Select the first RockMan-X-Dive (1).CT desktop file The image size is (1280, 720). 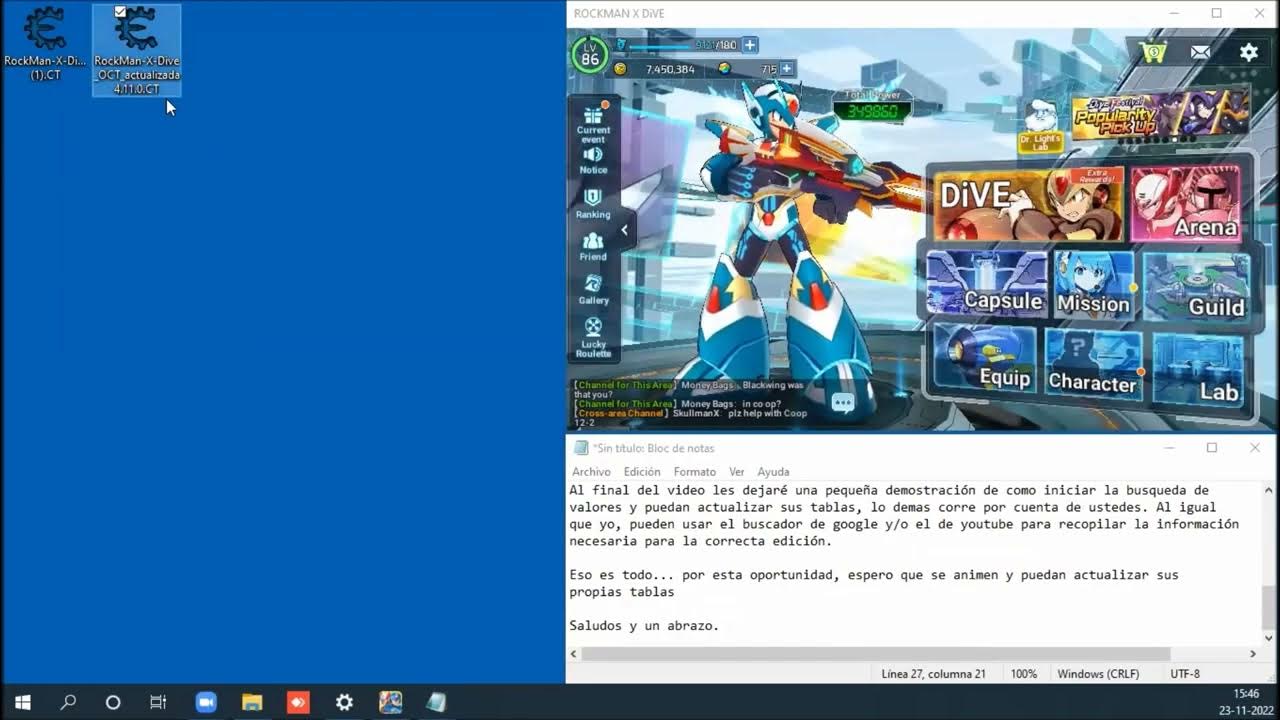tap(45, 43)
